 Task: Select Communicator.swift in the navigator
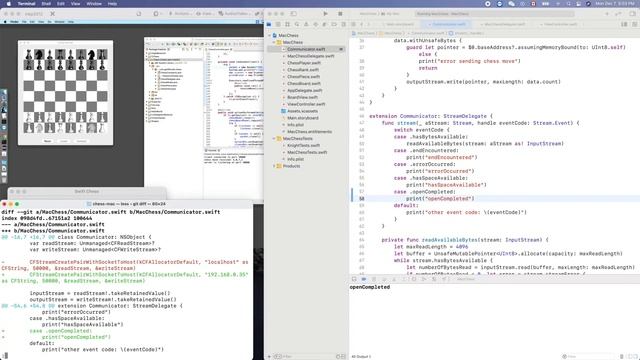[x=306, y=49]
